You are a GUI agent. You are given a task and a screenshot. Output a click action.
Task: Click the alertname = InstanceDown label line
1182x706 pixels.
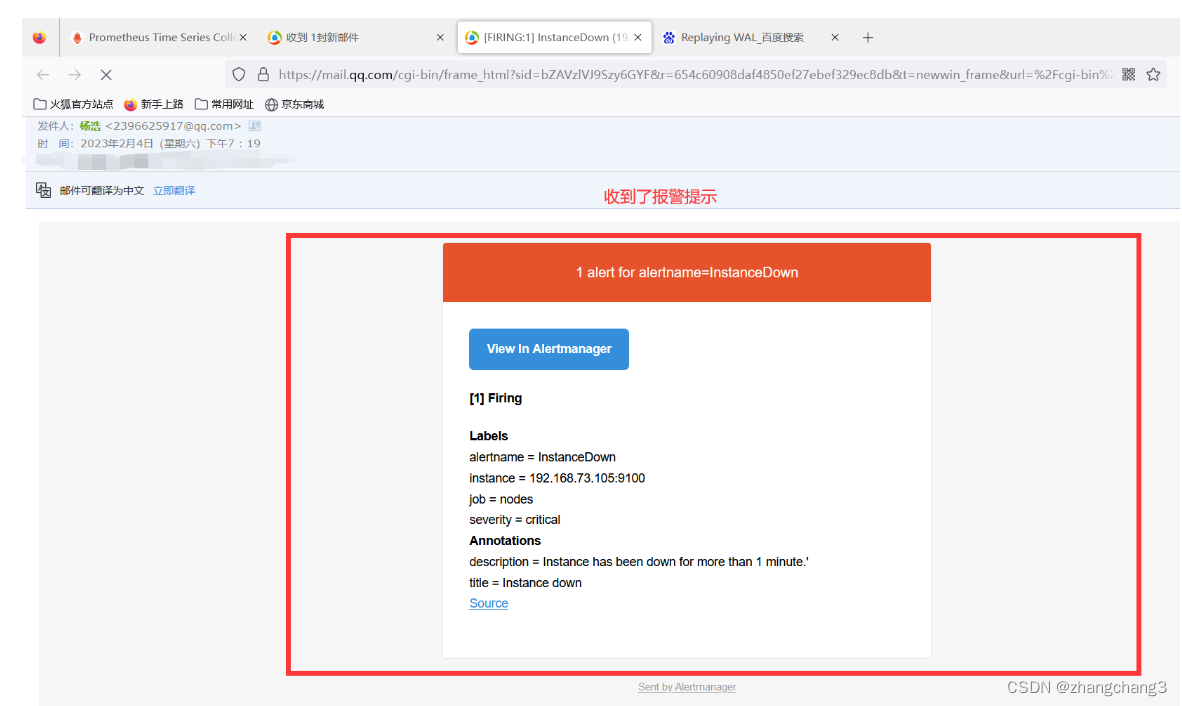pos(542,457)
